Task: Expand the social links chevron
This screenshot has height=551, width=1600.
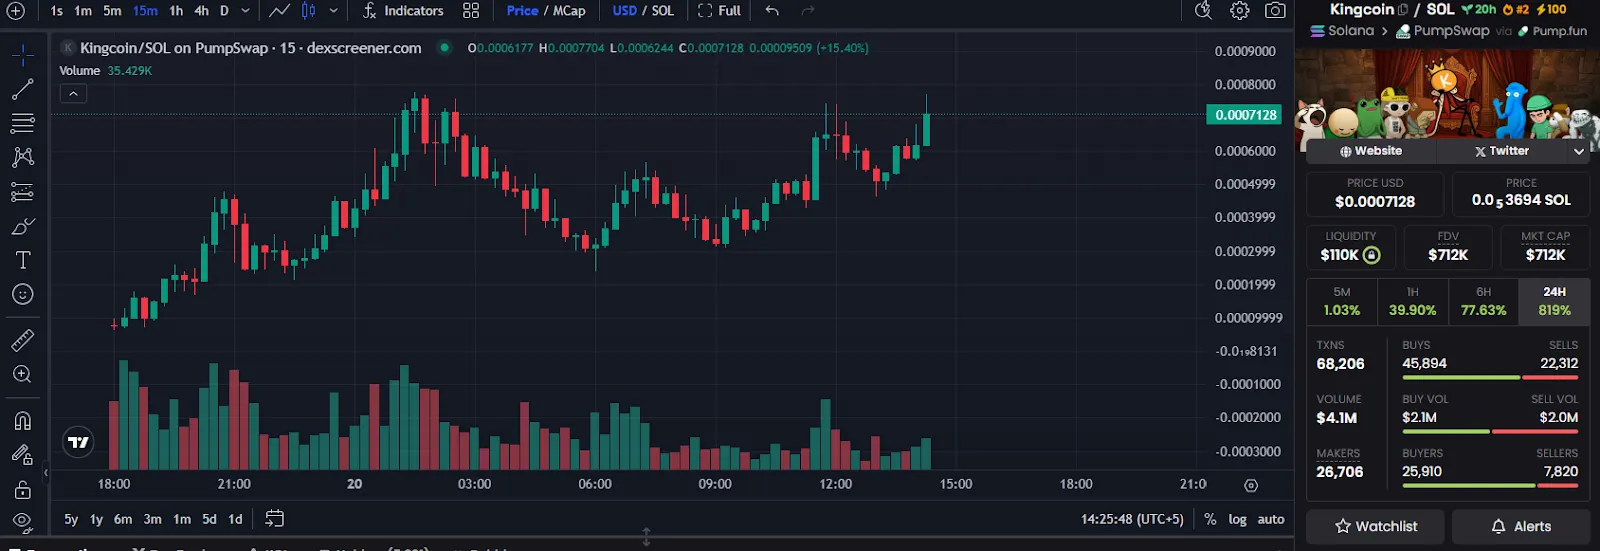Action: coord(1579,151)
